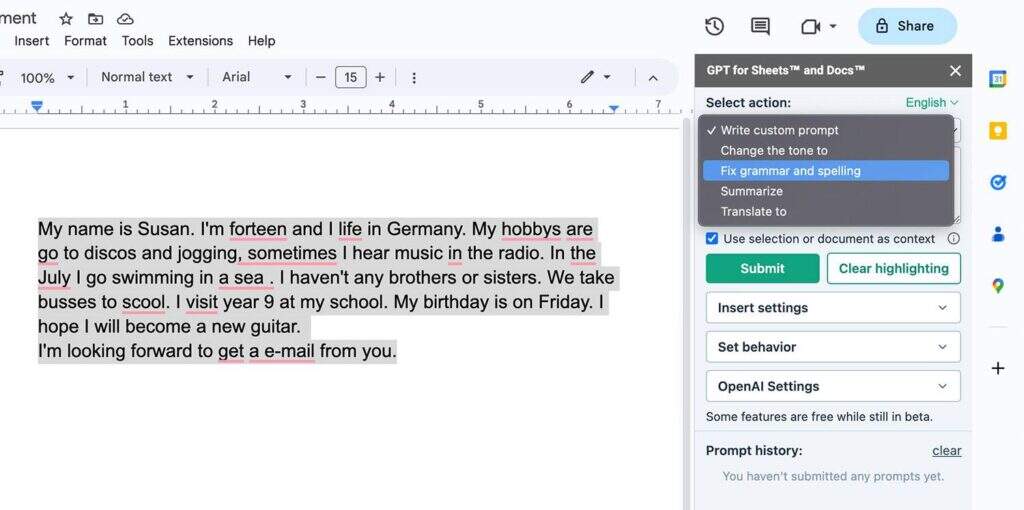Image resolution: width=1024 pixels, height=510 pixels.
Task: Expand the OpenAI Settings section
Action: click(x=832, y=386)
